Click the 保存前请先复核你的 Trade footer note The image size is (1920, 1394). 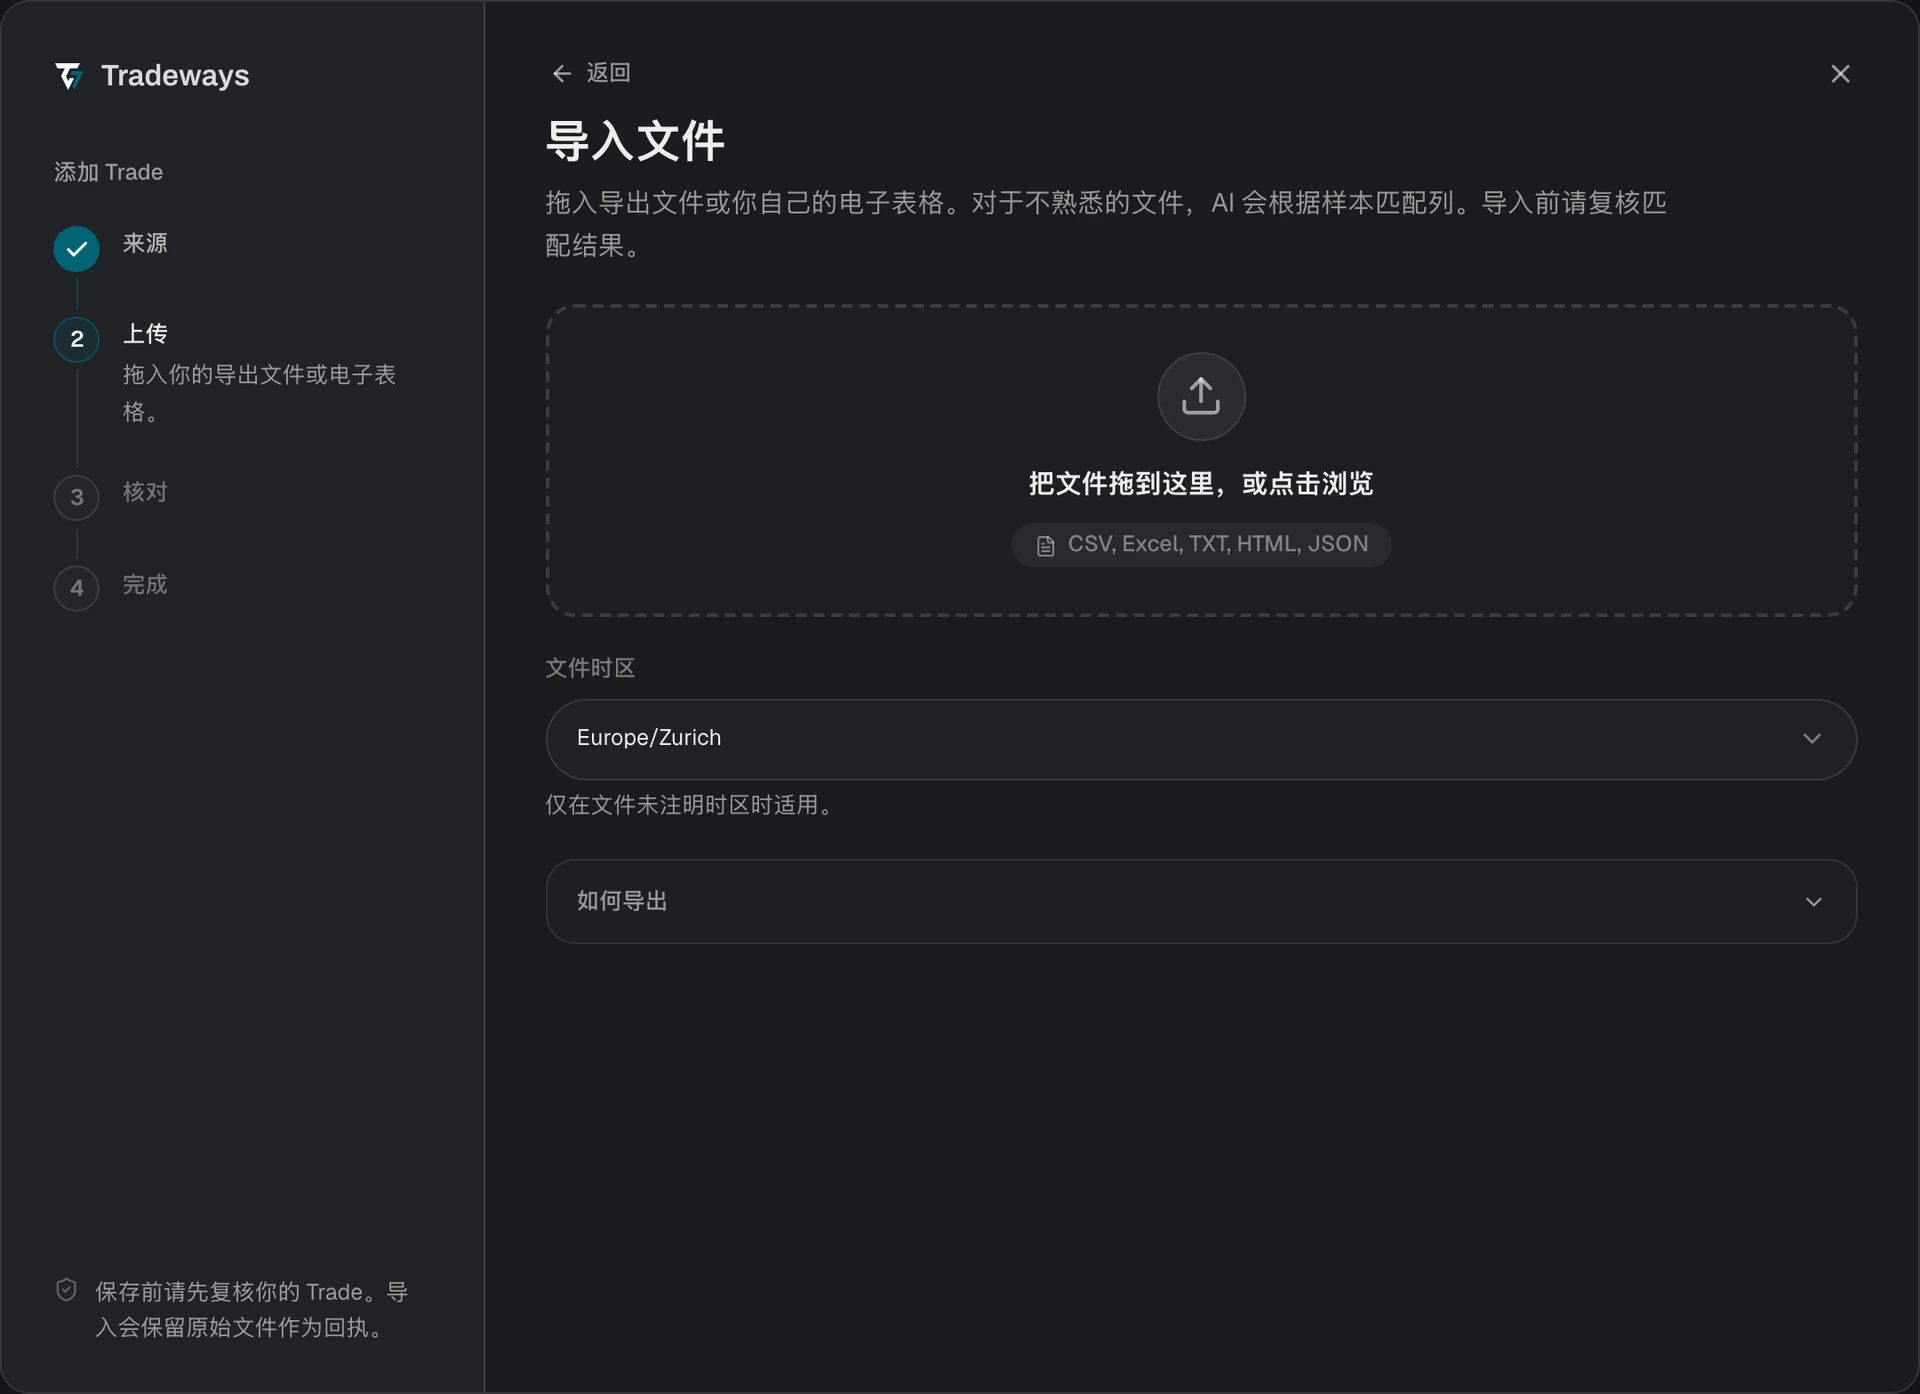pos(251,1310)
